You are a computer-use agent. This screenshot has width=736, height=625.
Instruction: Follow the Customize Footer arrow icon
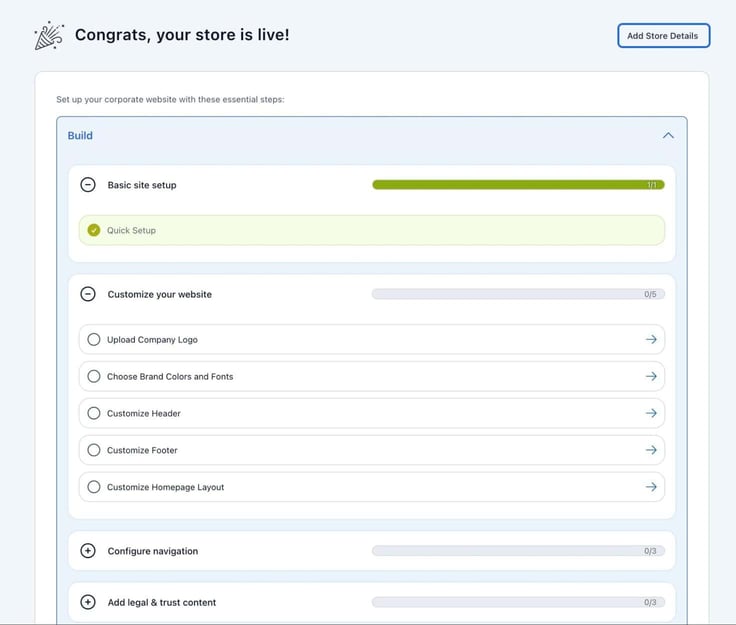click(x=651, y=450)
